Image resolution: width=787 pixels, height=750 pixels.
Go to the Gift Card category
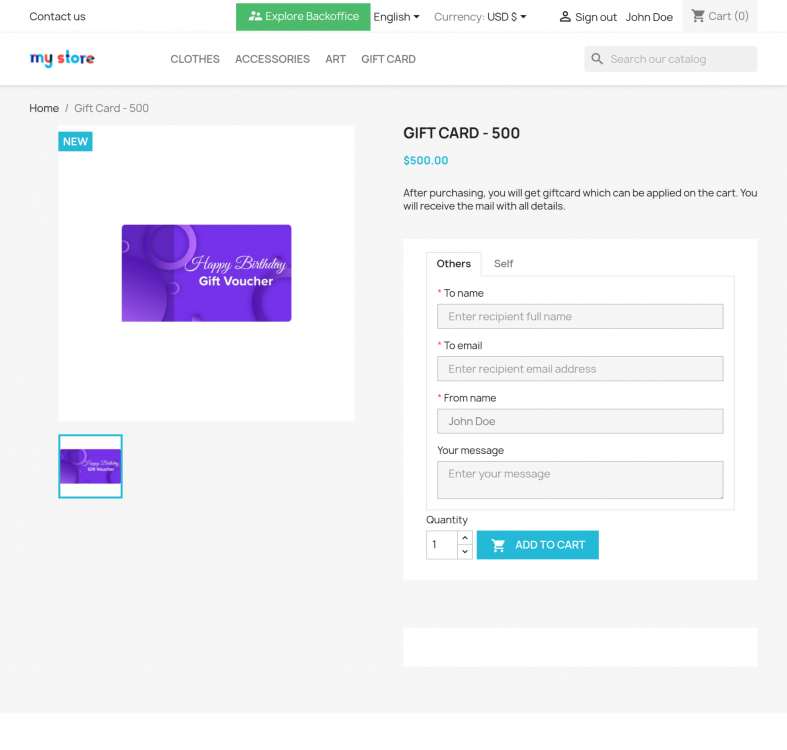coord(388,59)
